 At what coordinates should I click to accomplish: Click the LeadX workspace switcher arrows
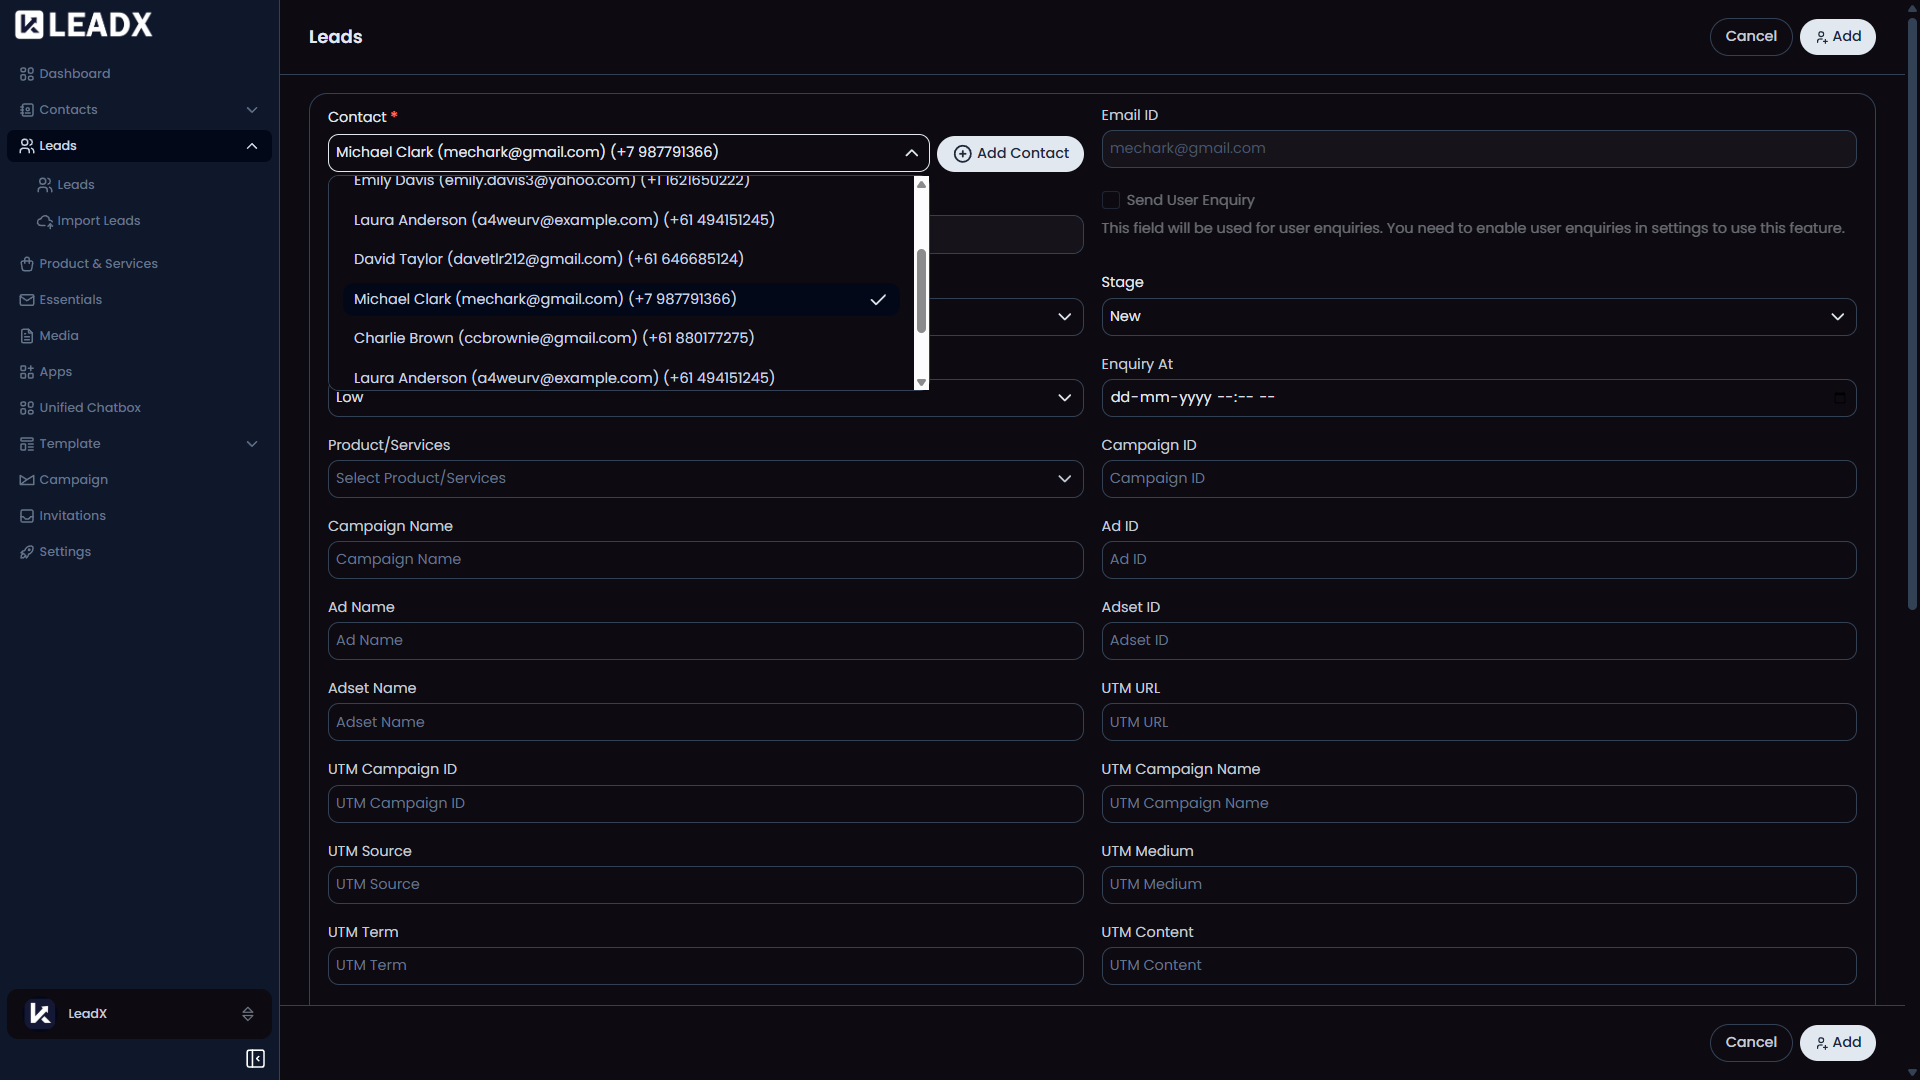point(247,1014)
